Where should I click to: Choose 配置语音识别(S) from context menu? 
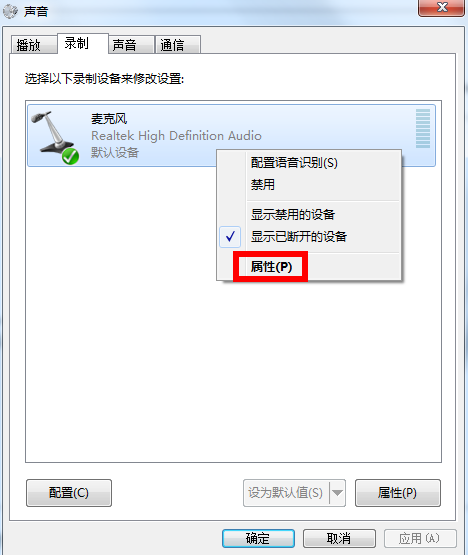coord(309,163)
